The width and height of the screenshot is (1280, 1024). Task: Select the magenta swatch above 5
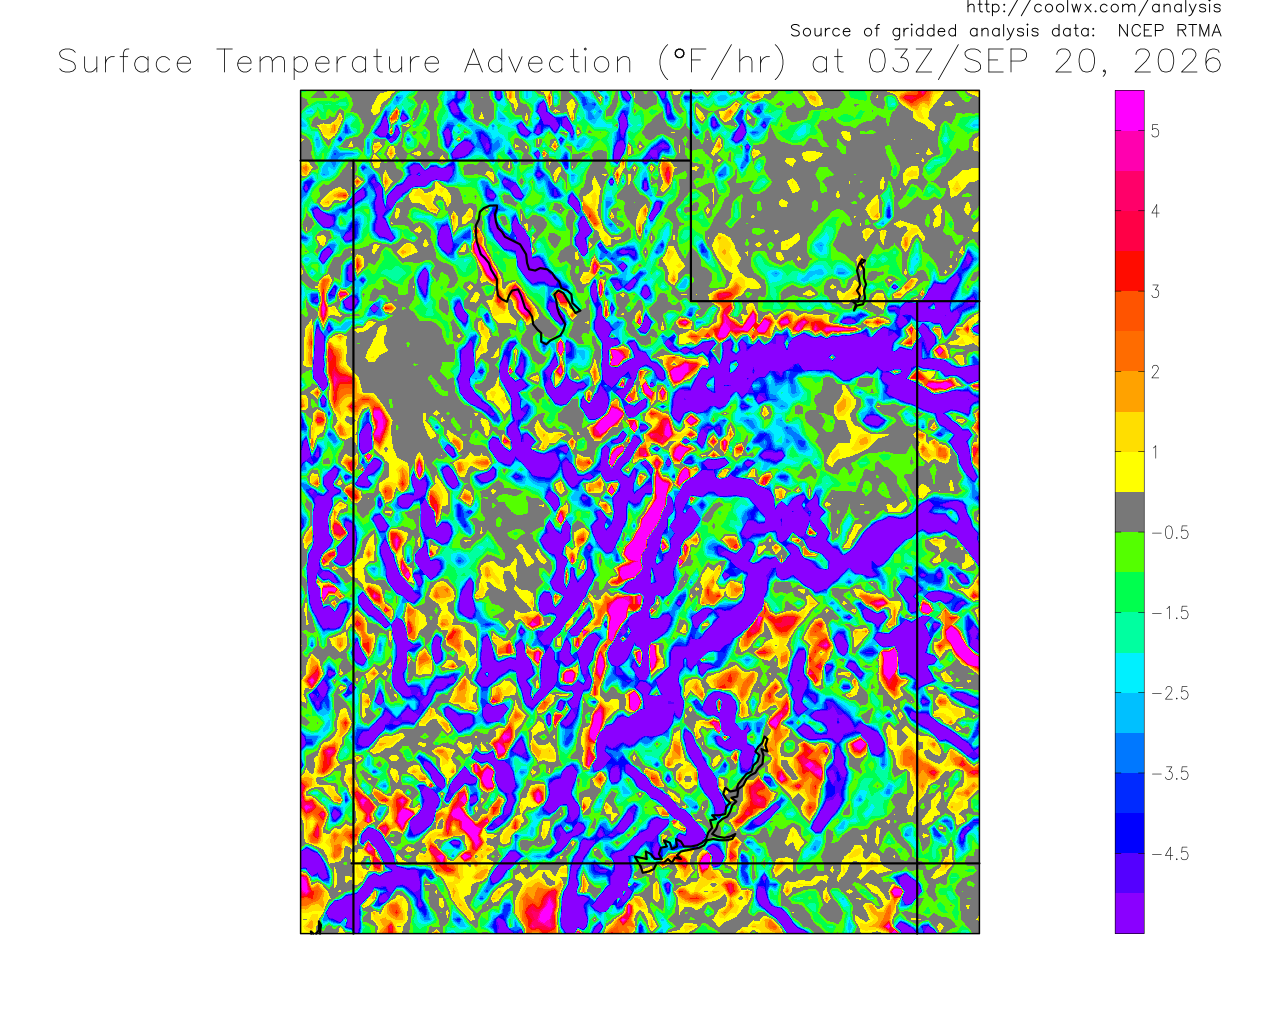1130,110
